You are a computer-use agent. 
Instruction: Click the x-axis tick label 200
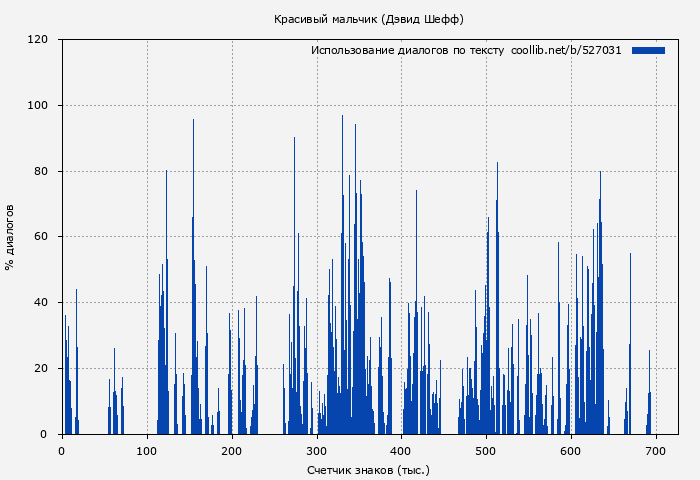click(232, 451)
